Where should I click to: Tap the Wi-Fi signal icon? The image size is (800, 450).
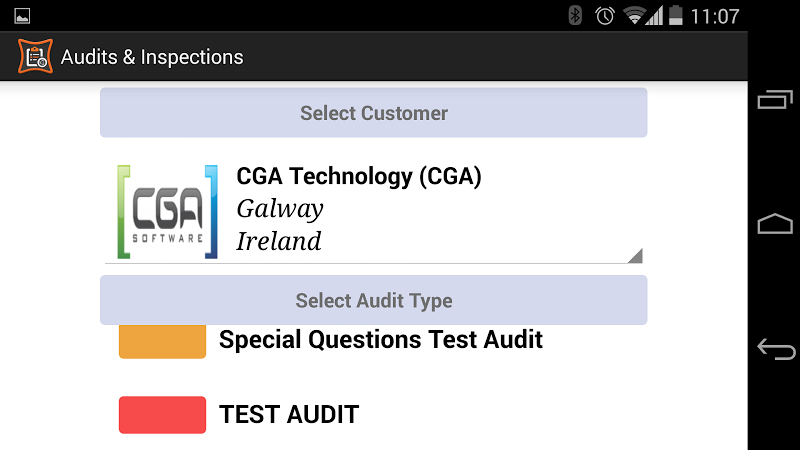(634, 16)
